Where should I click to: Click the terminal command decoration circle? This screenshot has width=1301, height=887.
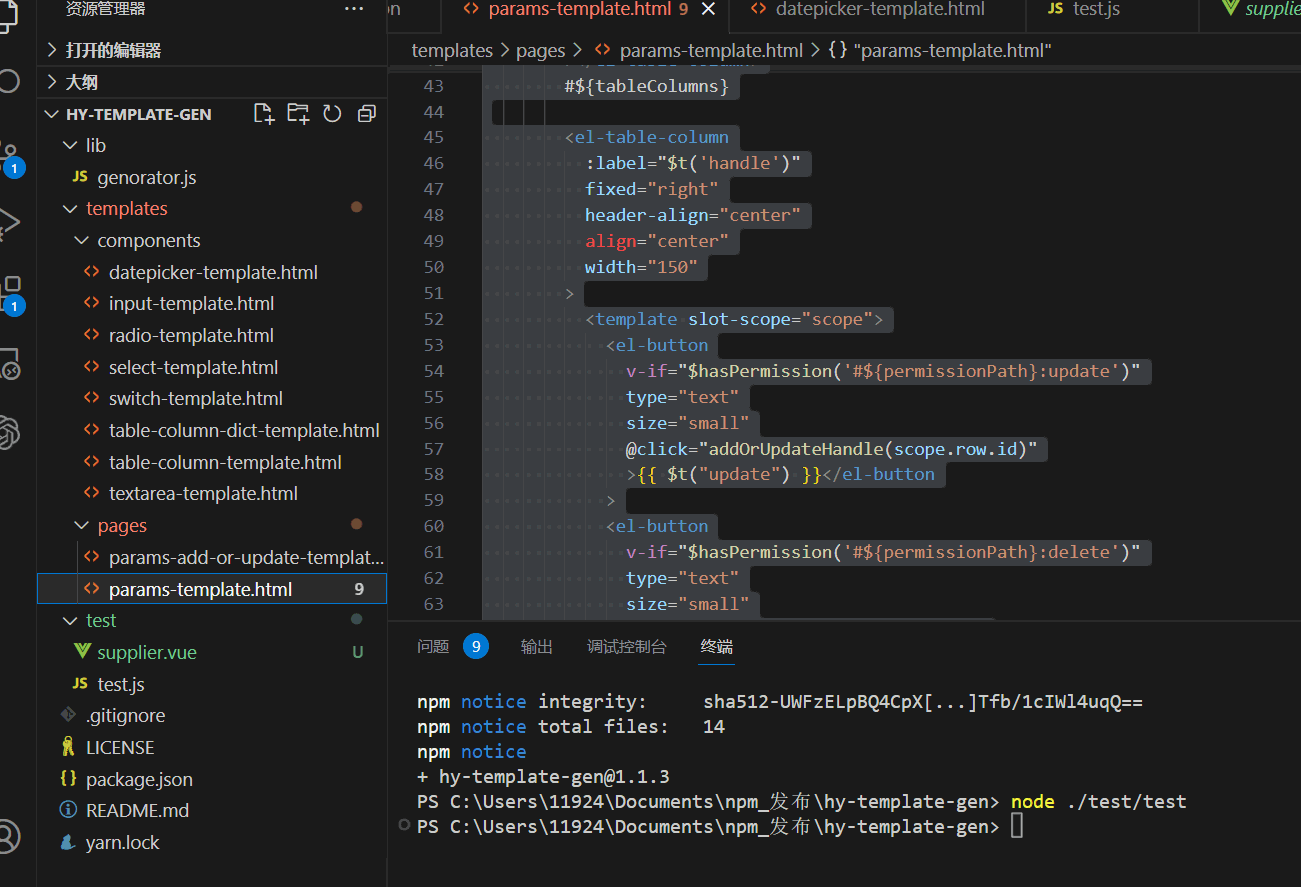pos(404,826)
